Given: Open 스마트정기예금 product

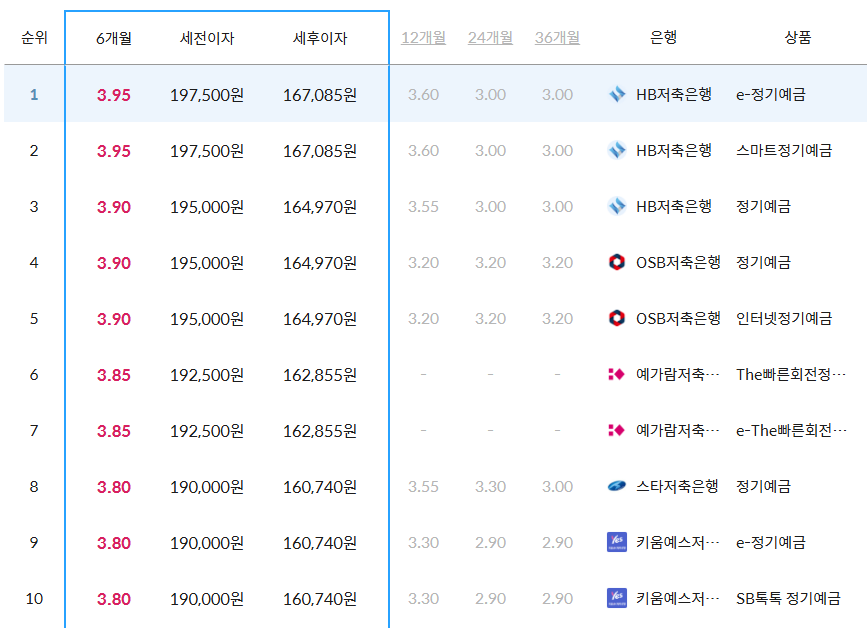Looking at the screenshot, I should tap(784, 150).
